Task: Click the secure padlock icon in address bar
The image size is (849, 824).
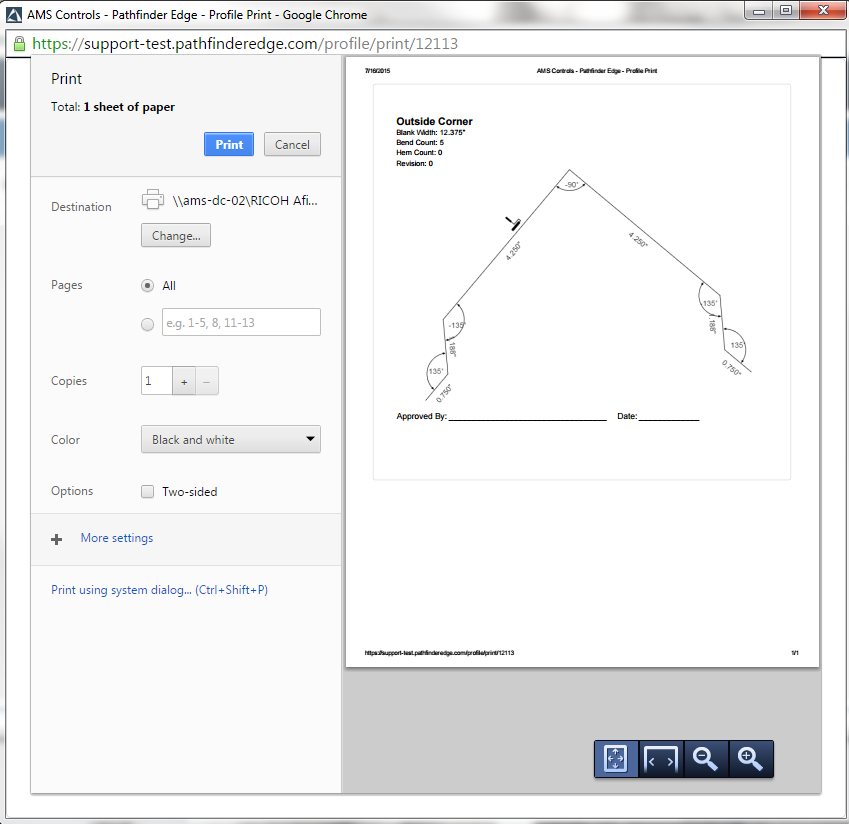Action: (x=19, y=44)
